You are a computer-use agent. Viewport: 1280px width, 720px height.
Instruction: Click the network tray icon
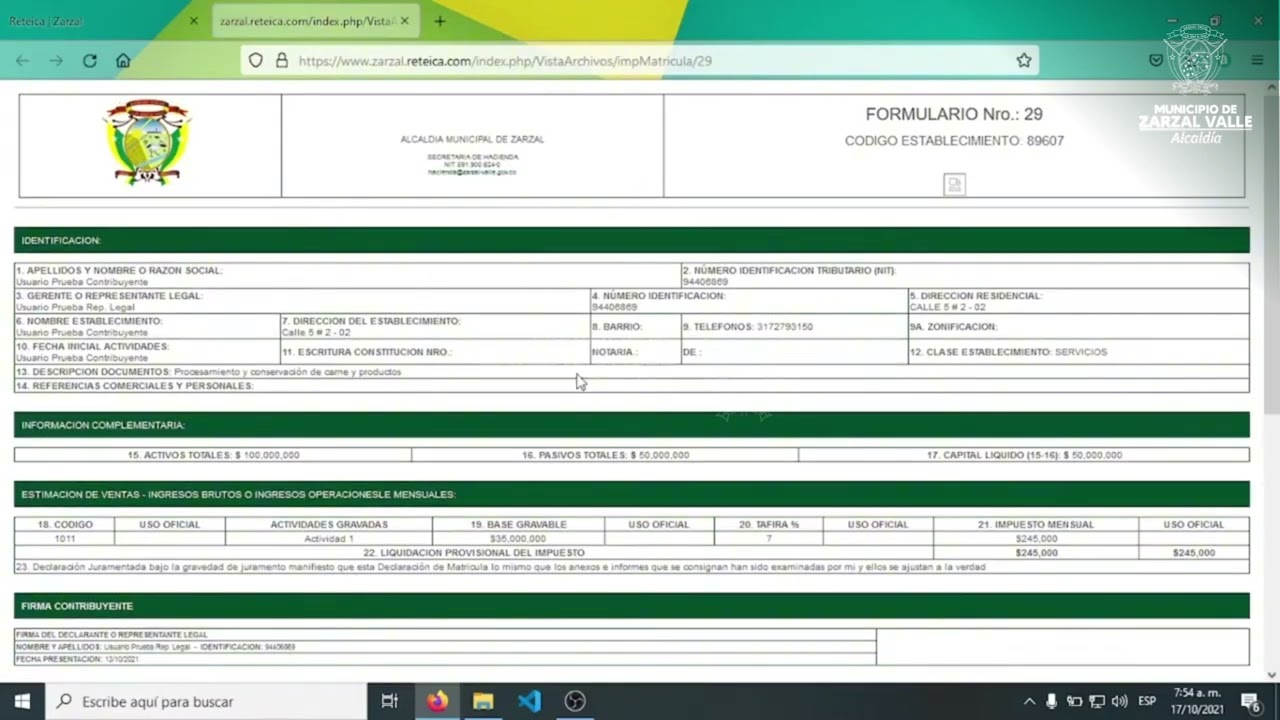coord(1097,701)
